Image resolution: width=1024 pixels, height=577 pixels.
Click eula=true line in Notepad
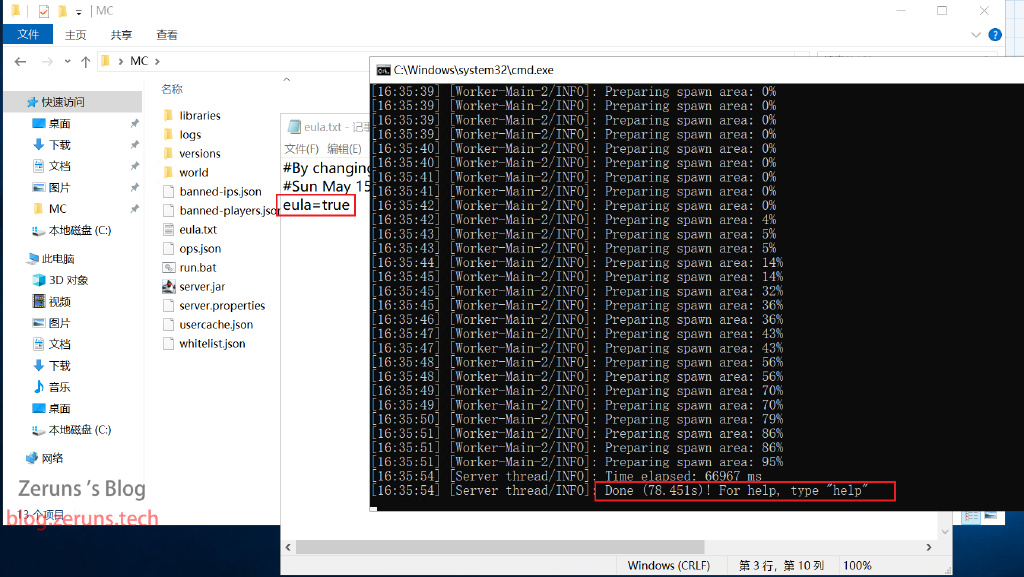316,205
